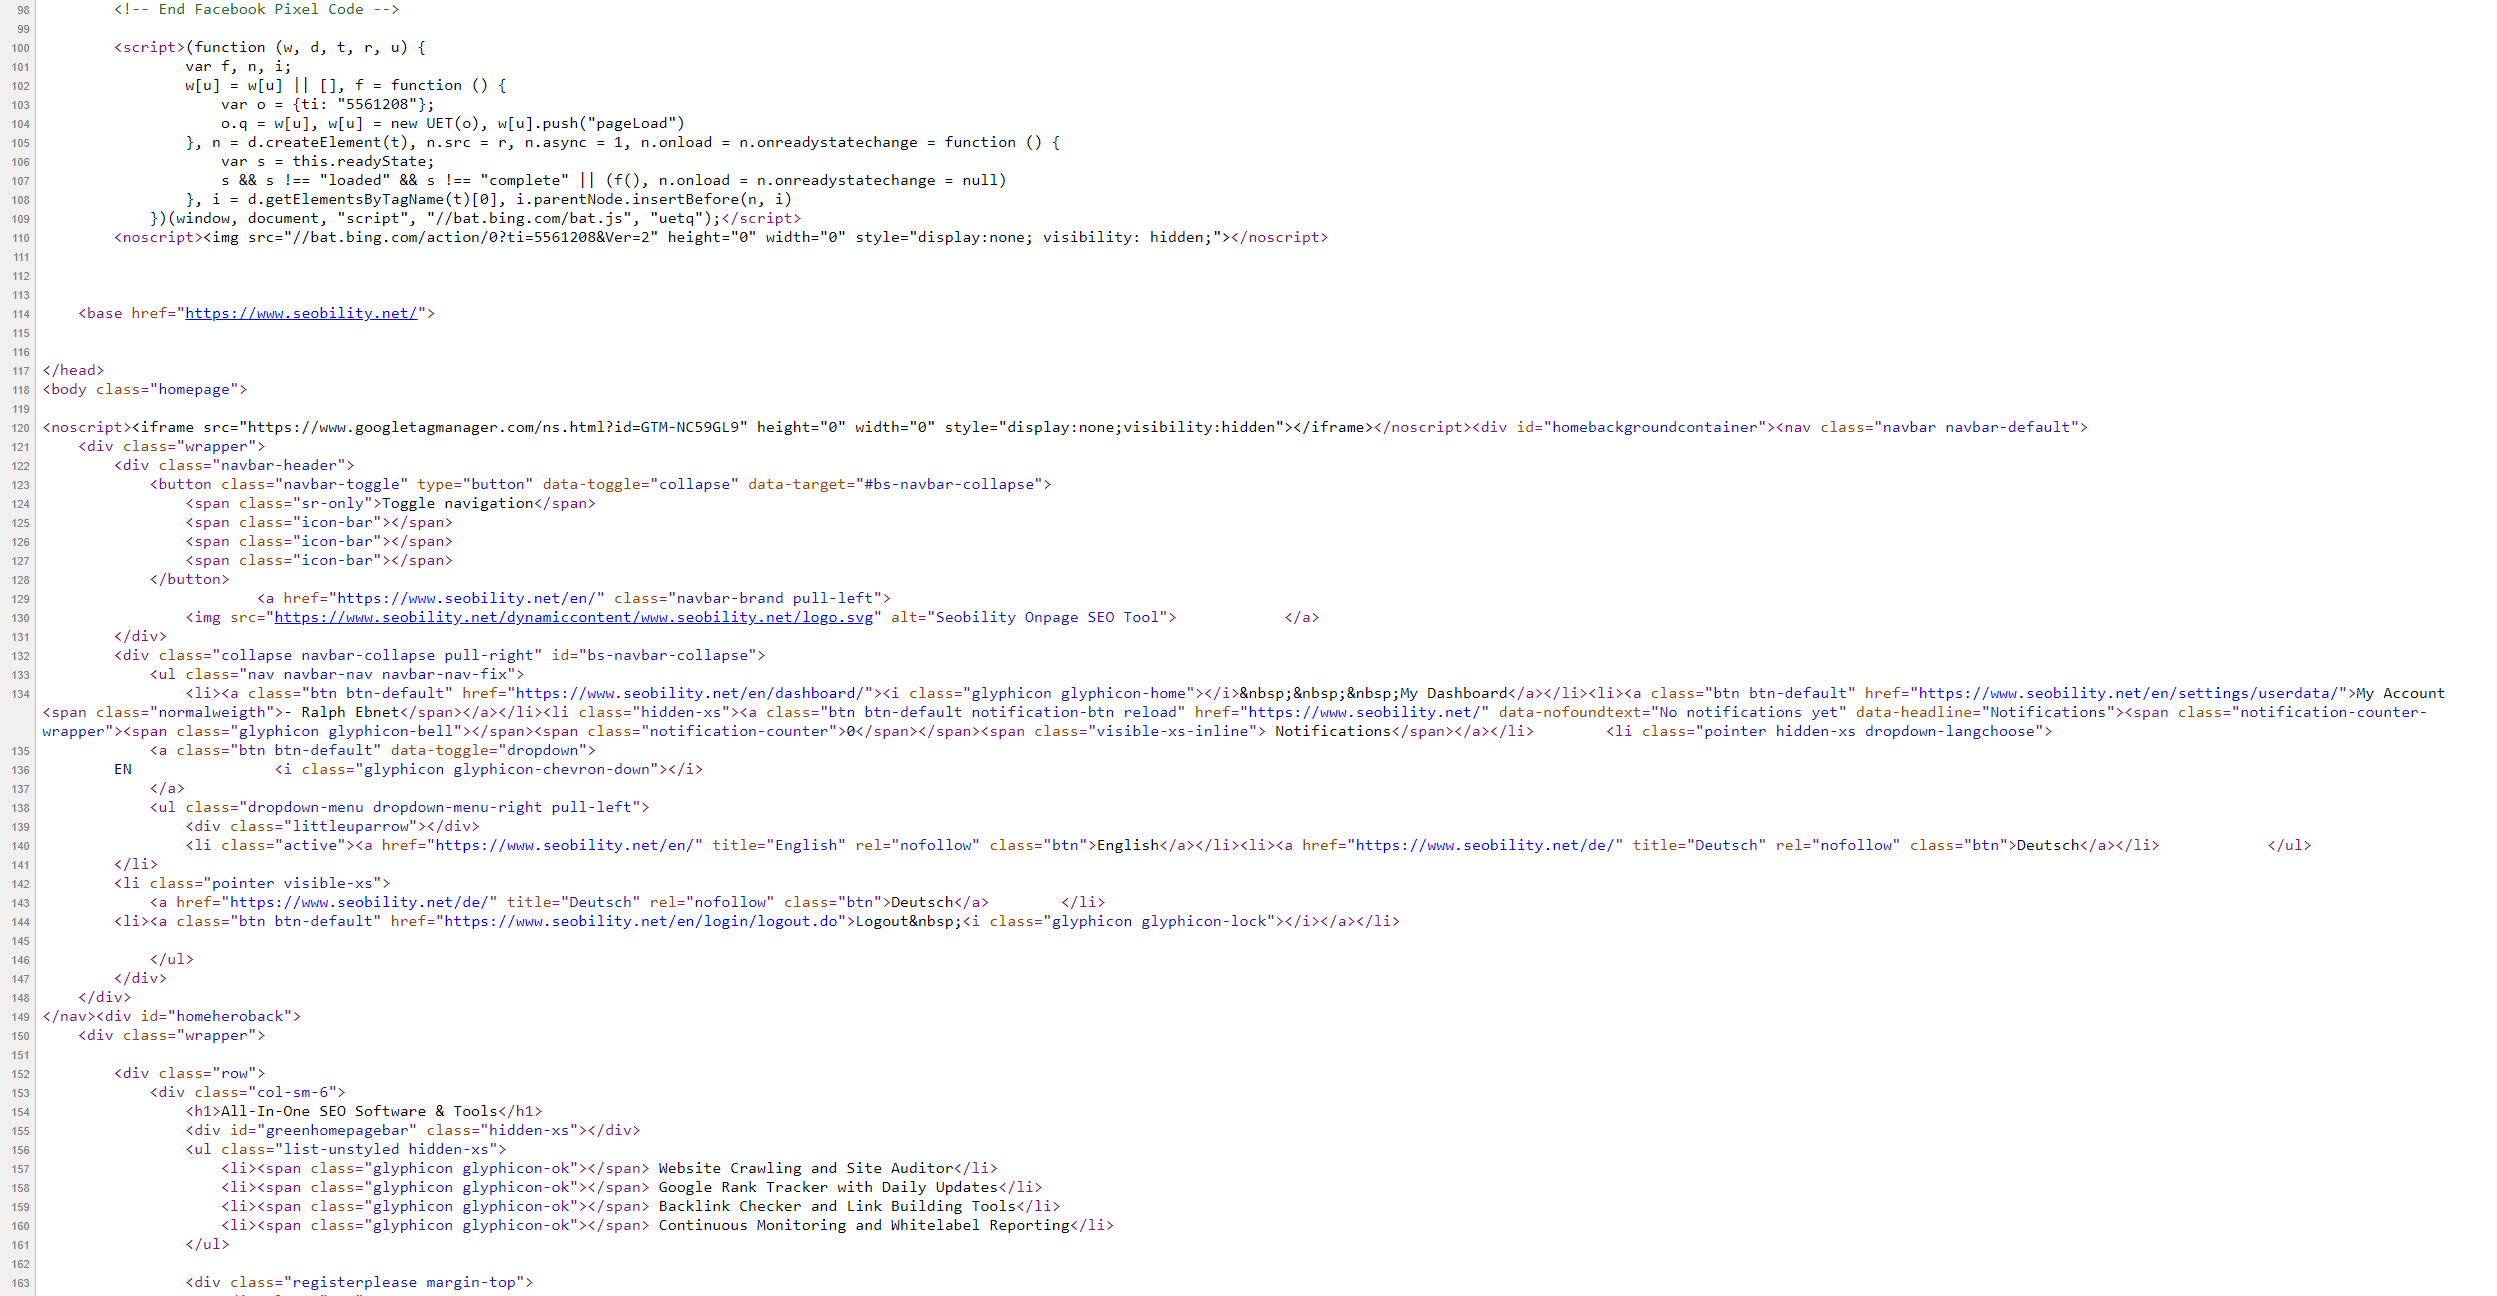
Task: Click 'Backlink Checker and Link Building Tools' line
Action: (x=641, y=1206)
